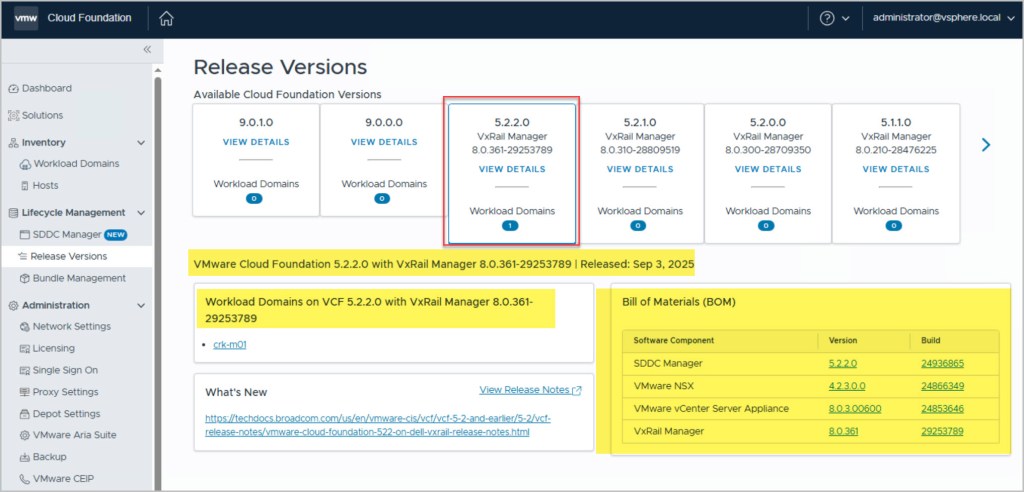
Task: Open Workload Domains menu item
Action: [76, 164]
